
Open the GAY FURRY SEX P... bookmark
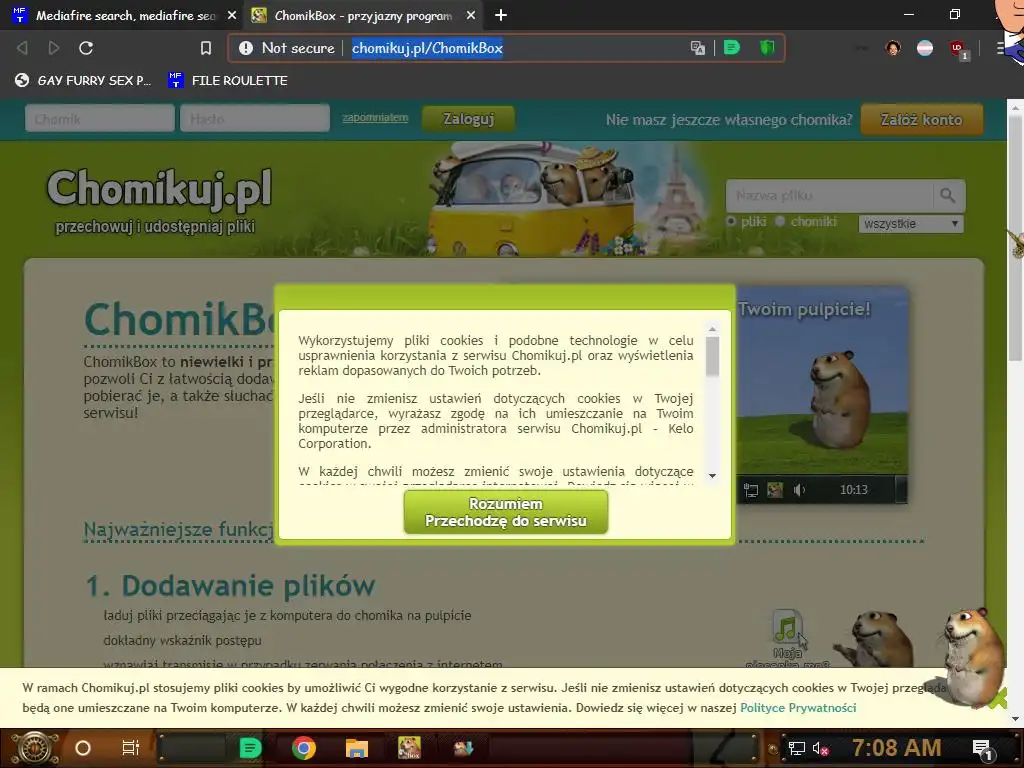pos(83,80)
